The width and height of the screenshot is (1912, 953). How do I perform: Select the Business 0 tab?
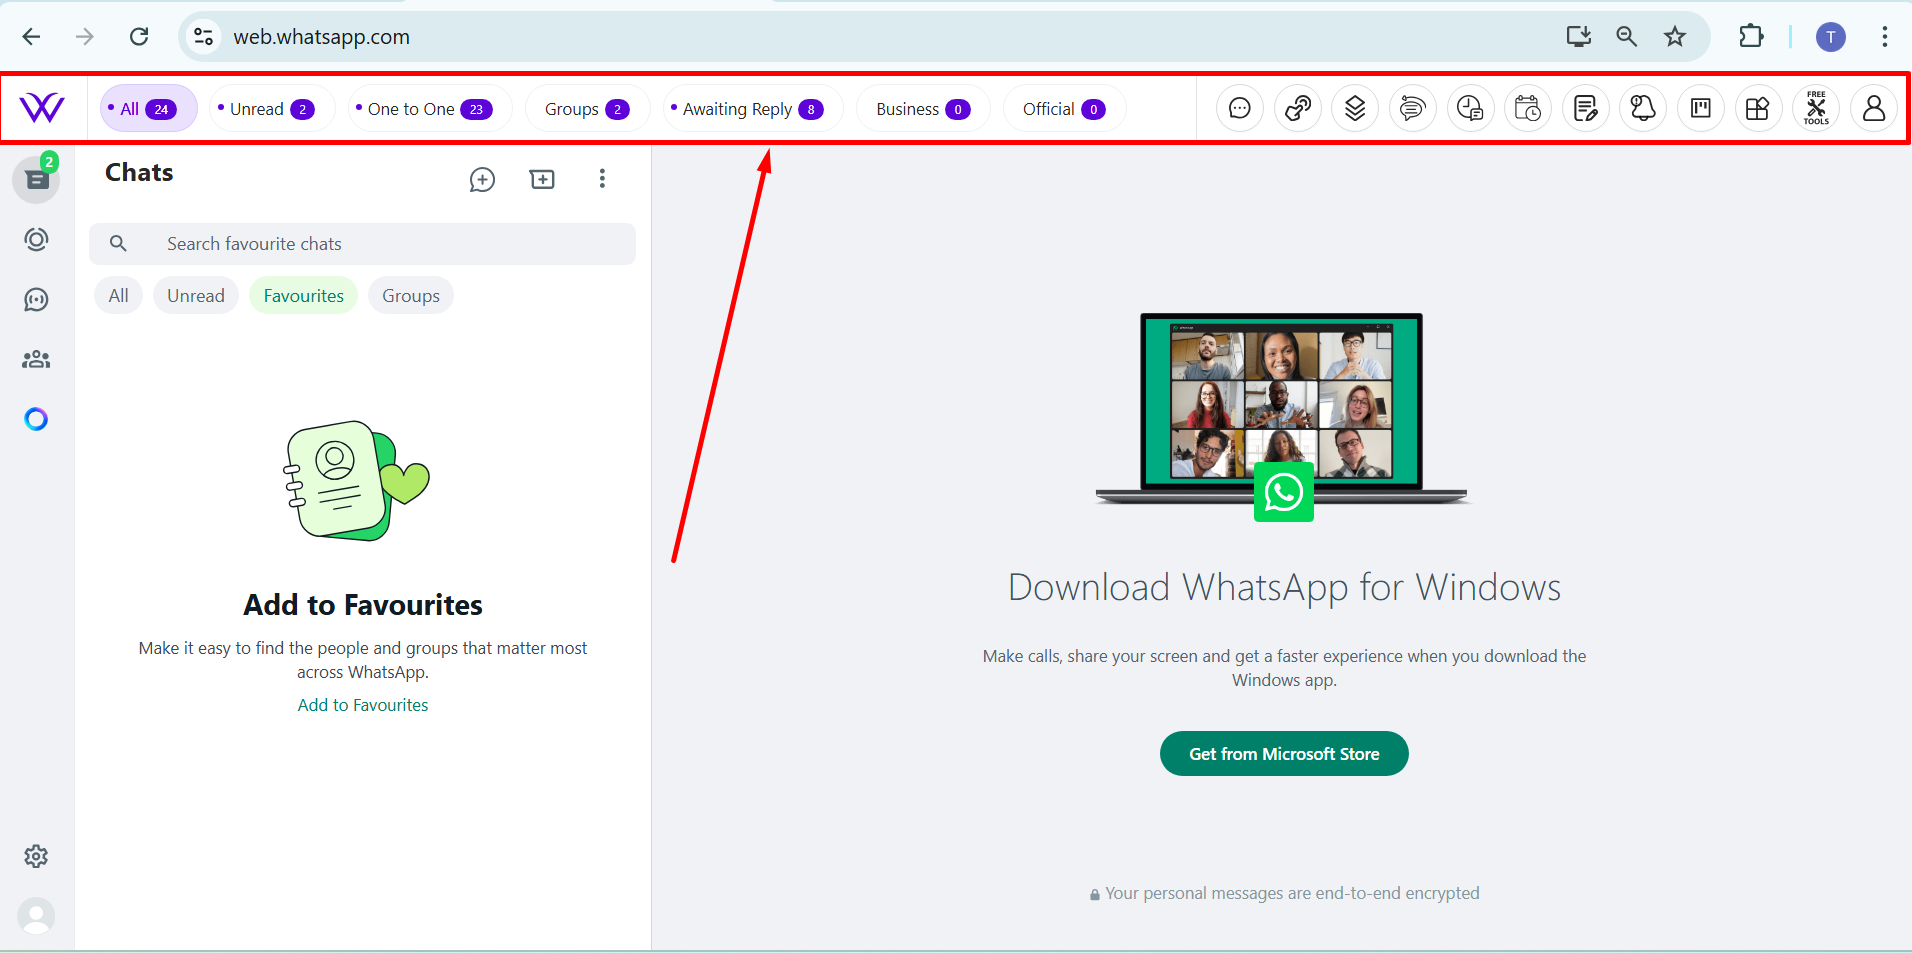click(x=922, y=109)
